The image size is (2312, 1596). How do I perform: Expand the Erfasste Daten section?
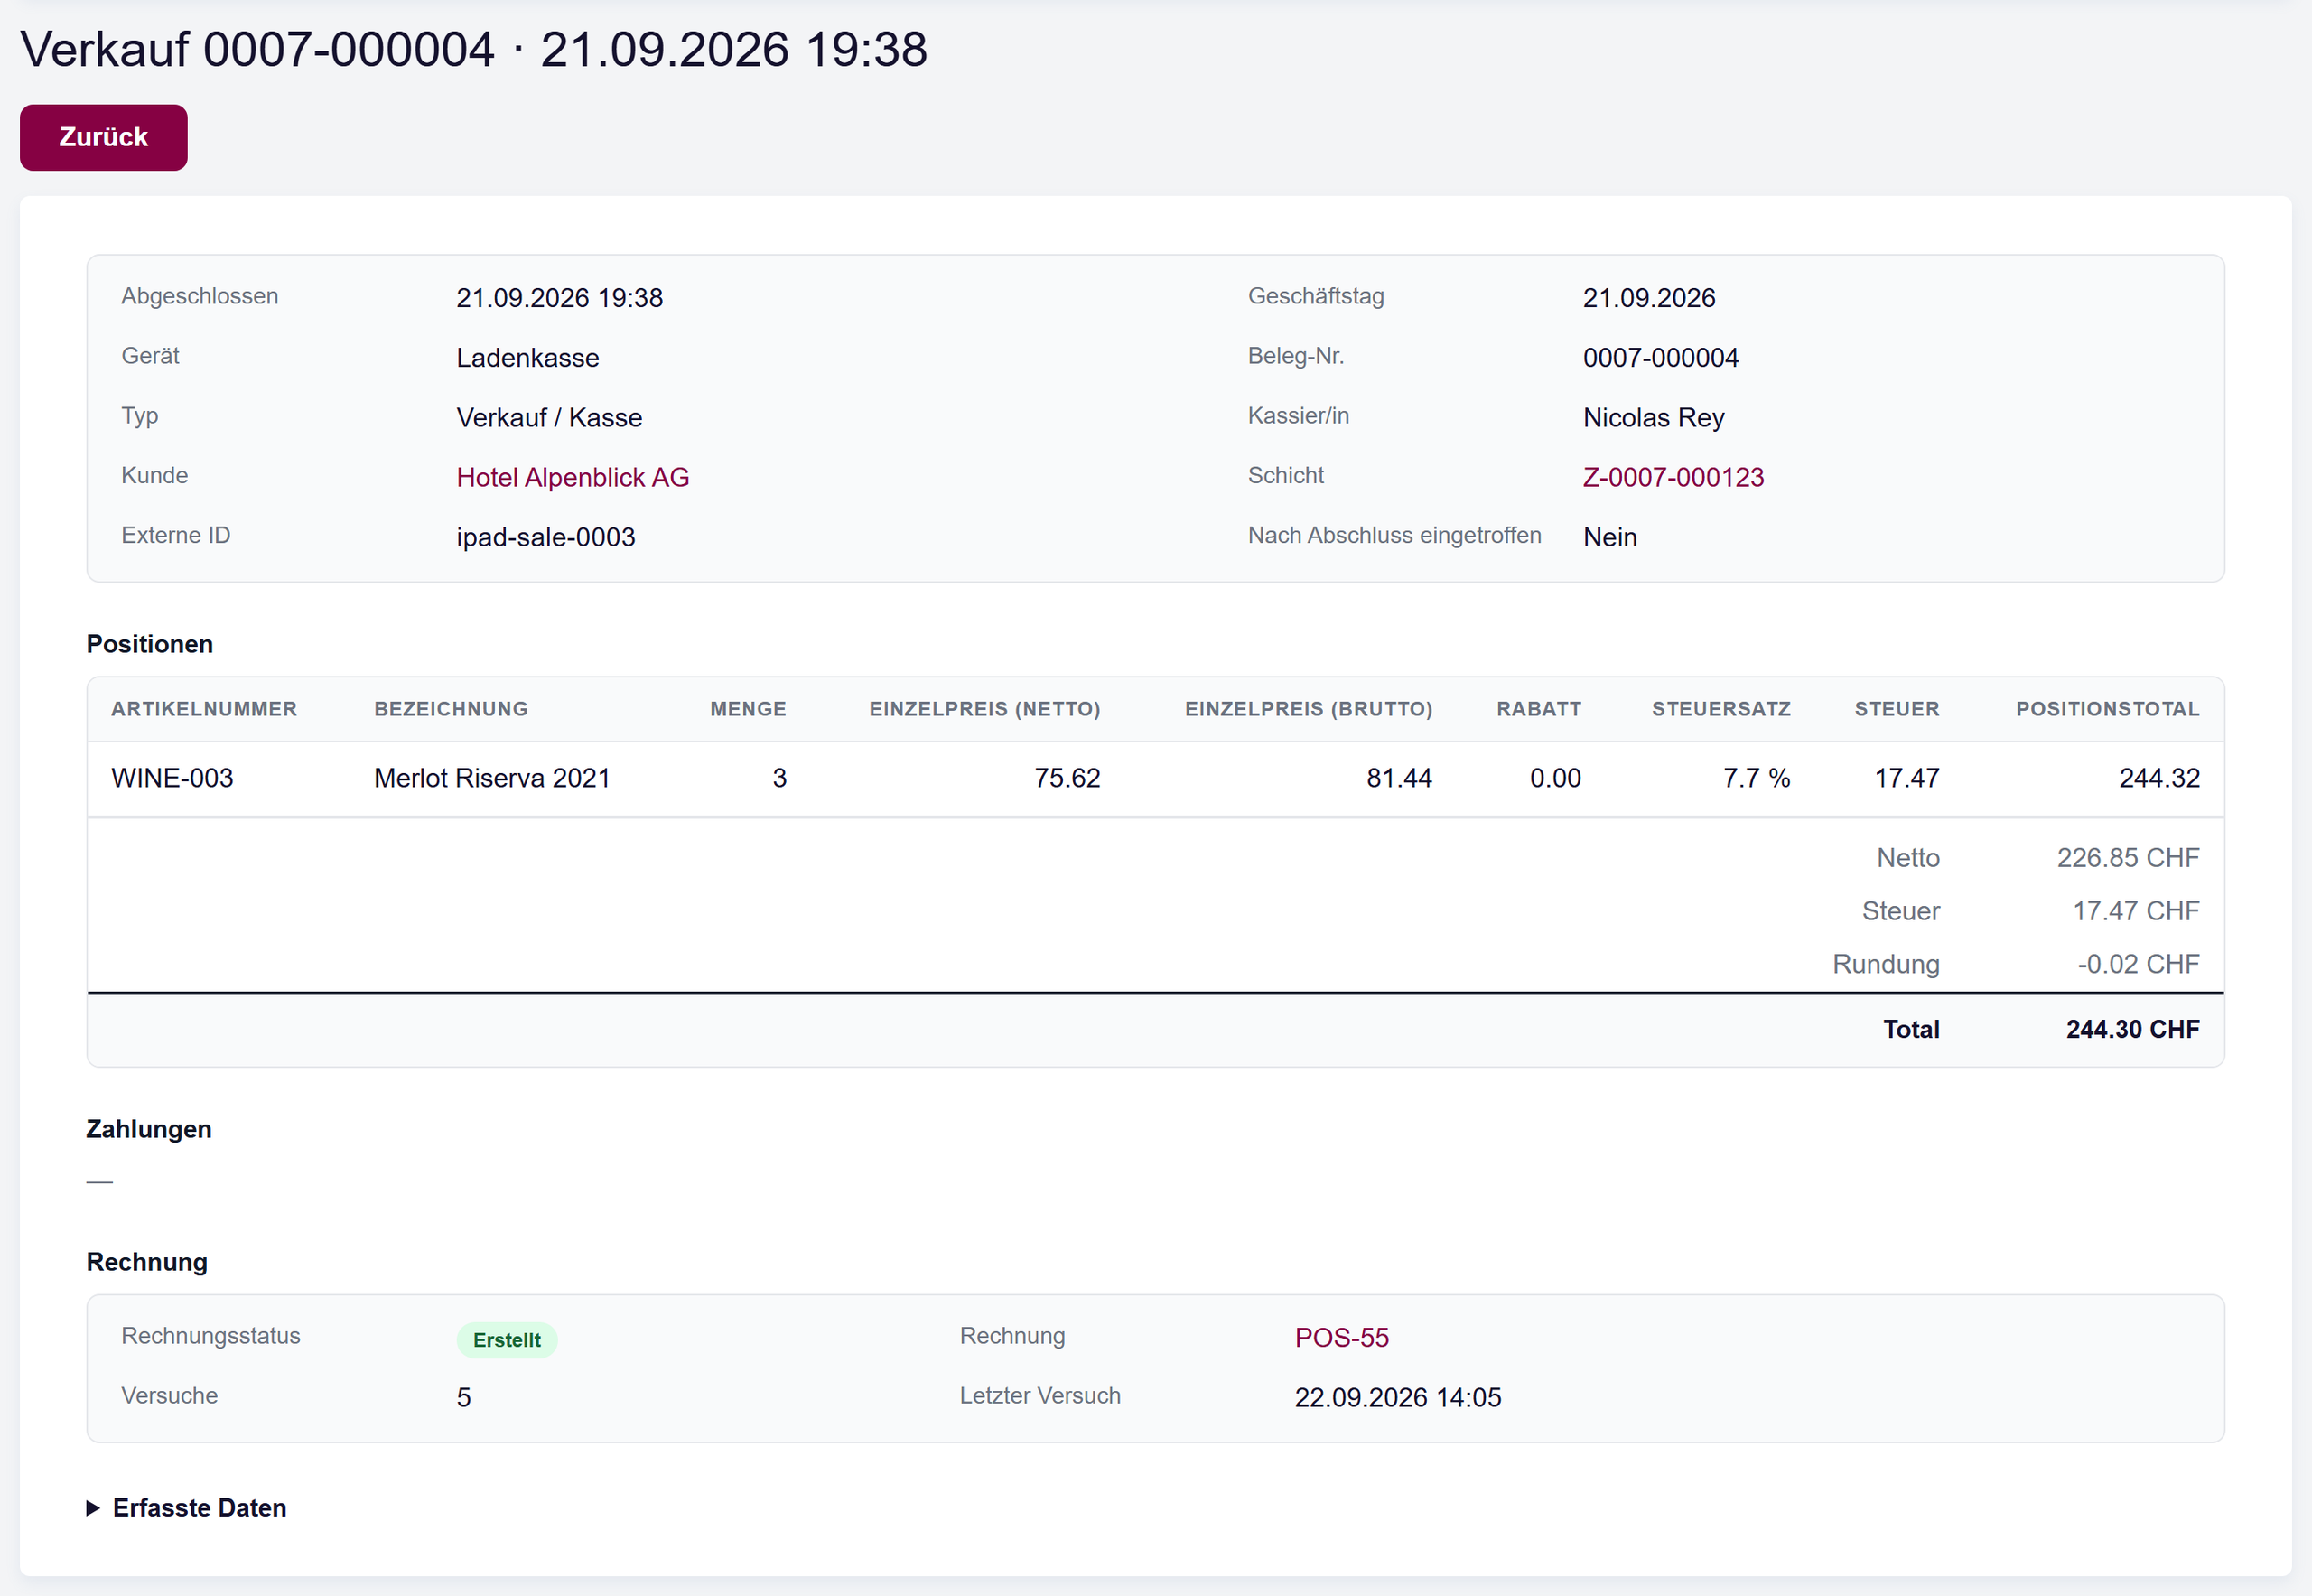(187, 1507)
